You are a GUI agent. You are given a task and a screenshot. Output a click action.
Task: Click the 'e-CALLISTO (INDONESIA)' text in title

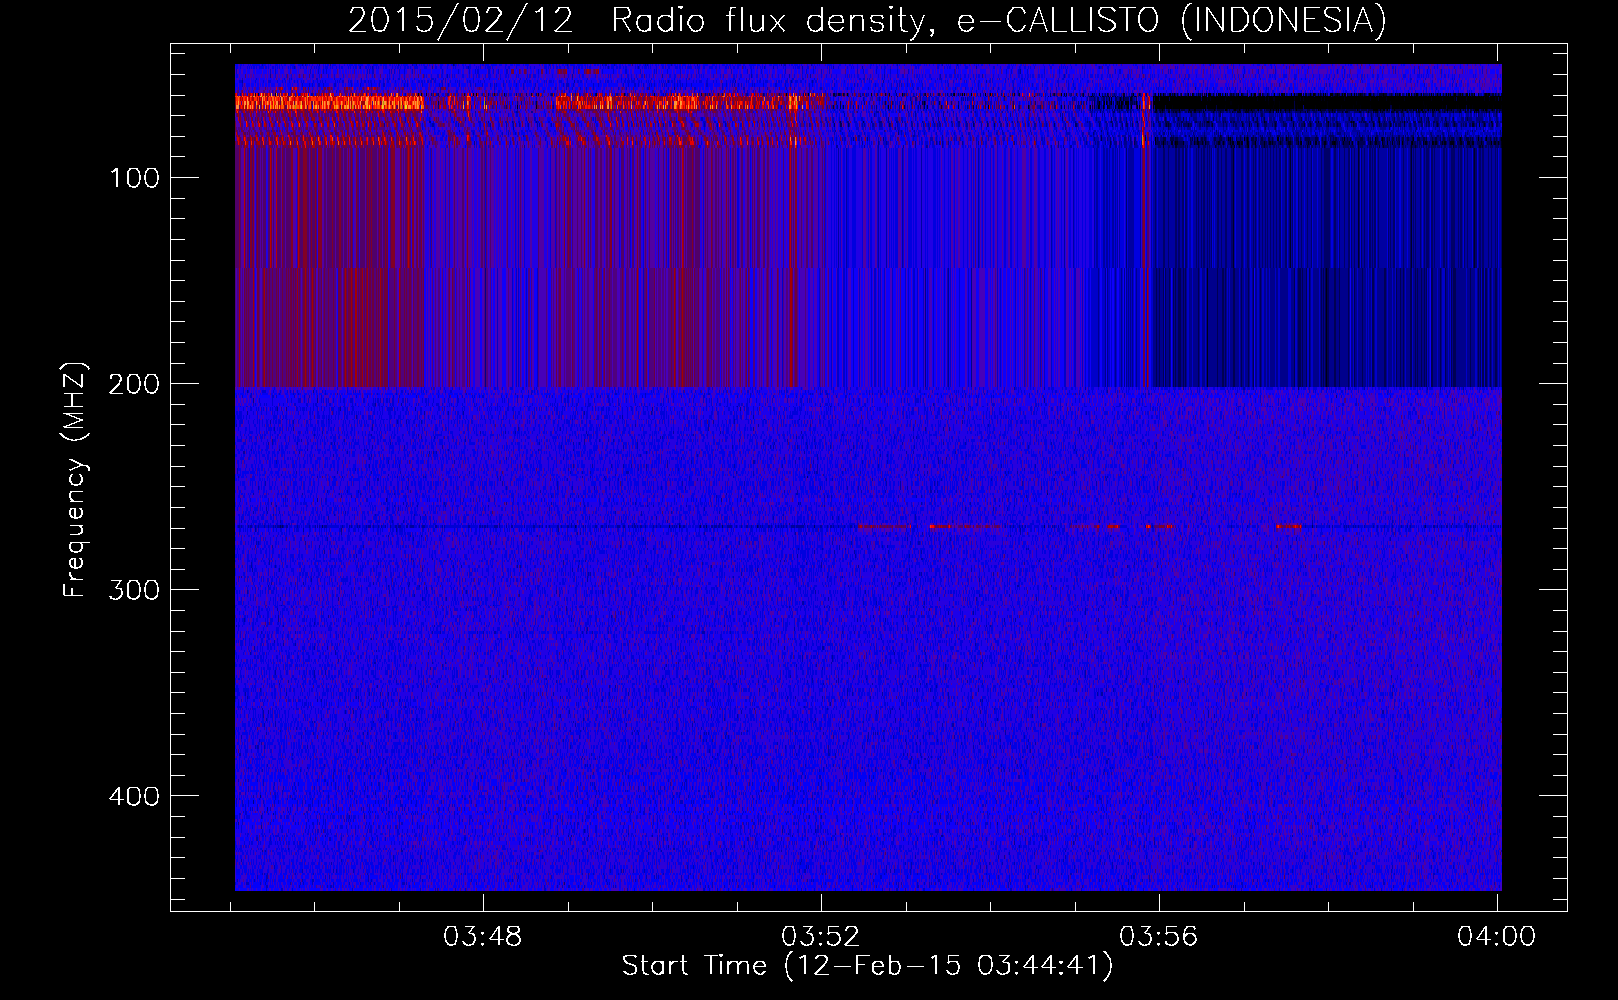[1172, 21]
